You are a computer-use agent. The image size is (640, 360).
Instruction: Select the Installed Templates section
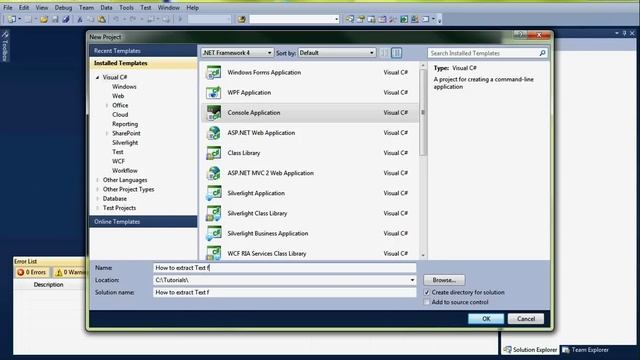pyautogui.click(x=143, y=63)
